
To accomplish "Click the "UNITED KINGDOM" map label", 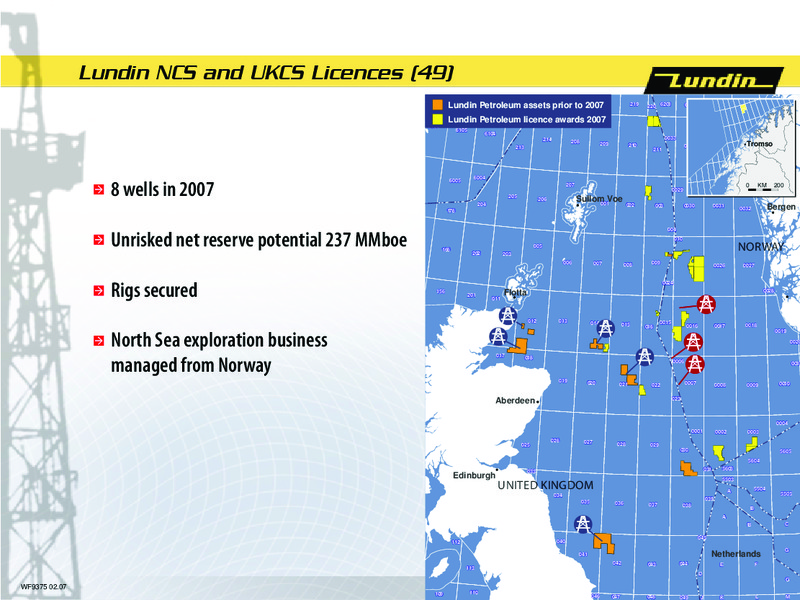I will tap(545, 485).
